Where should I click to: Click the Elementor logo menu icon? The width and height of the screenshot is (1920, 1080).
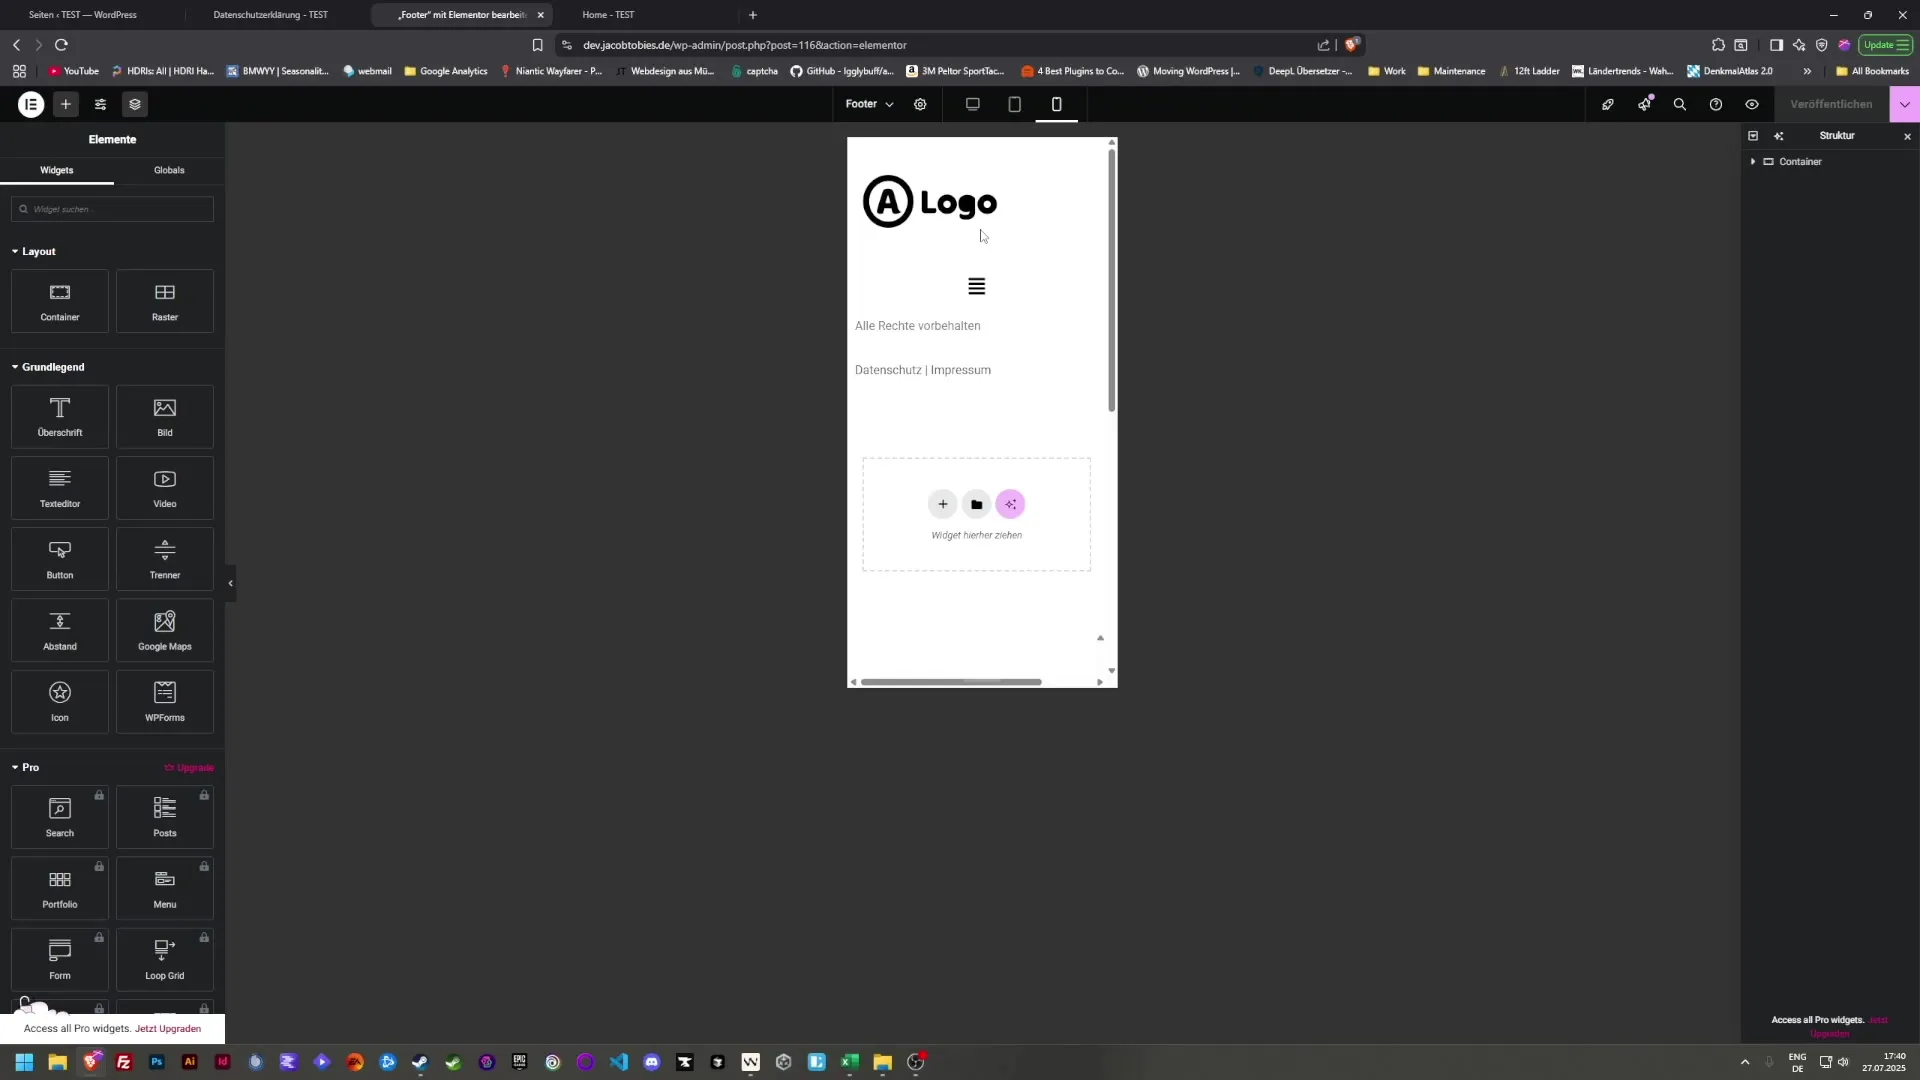(x=31, y=104)
